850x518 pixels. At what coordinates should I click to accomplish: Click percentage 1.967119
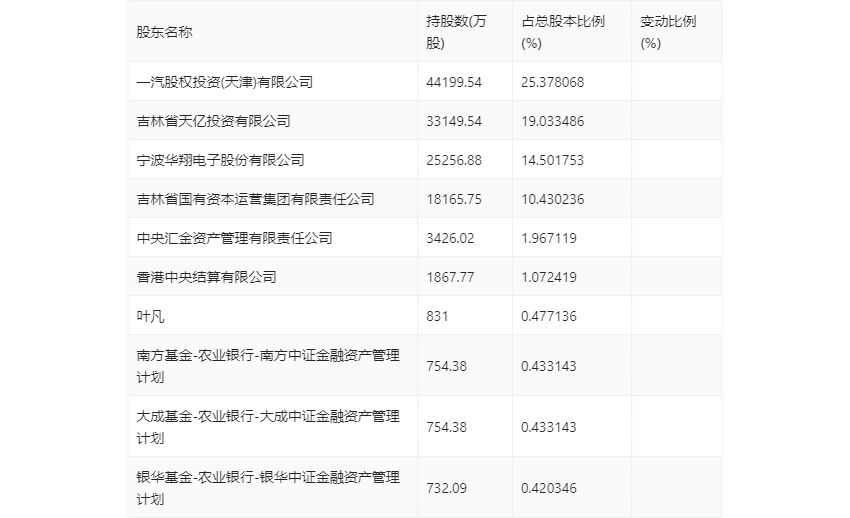549,238
